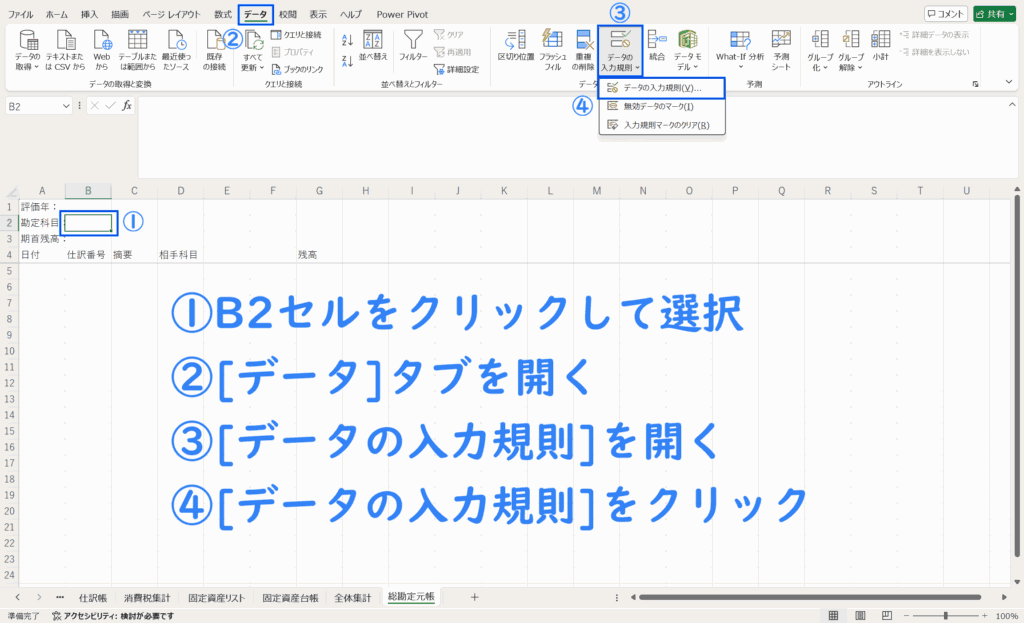Select 入力規則マークのクリア(R) menu item

coord(662,125)
